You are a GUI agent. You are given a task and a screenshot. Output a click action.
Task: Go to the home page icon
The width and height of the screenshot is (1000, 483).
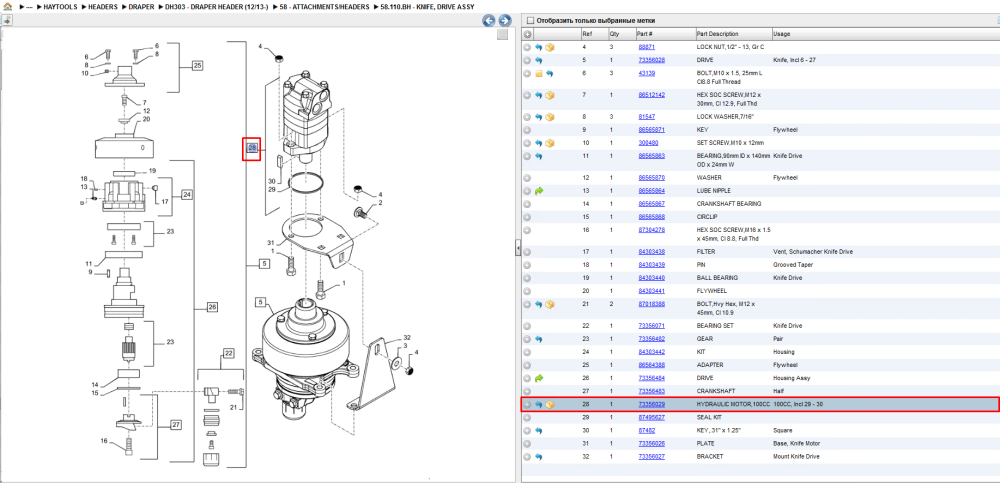pos(8,6)
